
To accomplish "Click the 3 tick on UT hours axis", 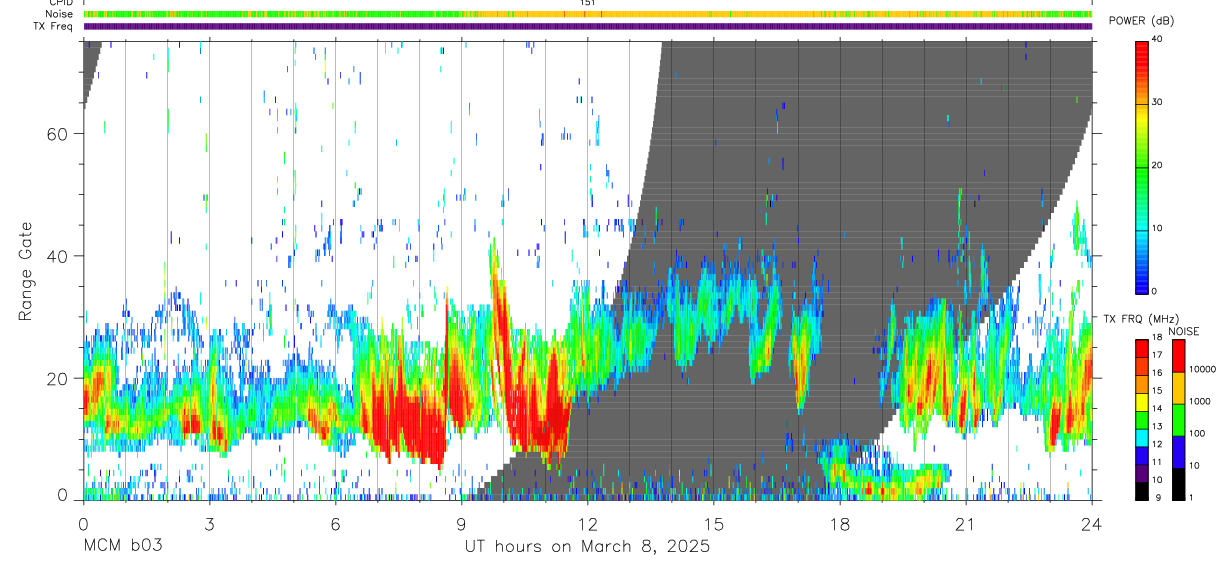I will [209, 523].
